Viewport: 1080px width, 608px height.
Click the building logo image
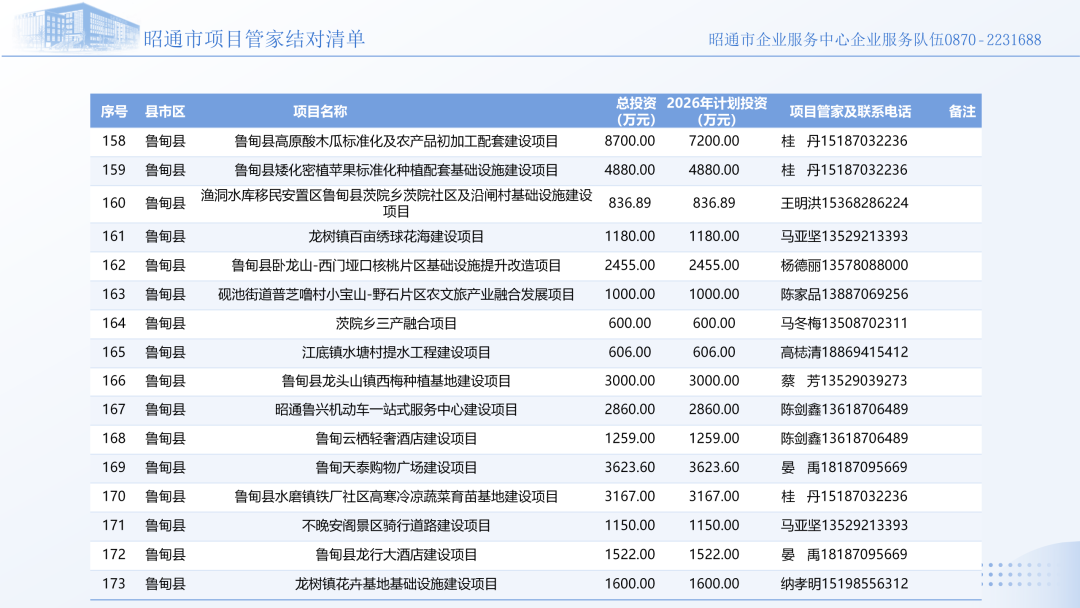point(77,28)
